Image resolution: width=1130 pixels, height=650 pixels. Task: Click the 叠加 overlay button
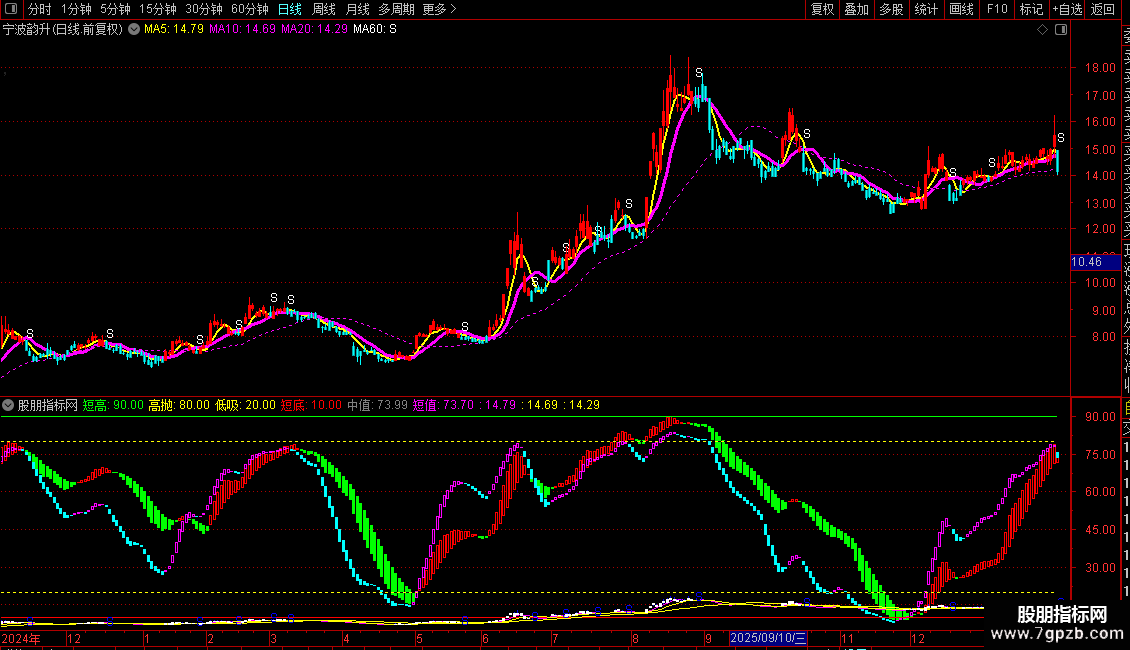pyautogui.click(x=856, y=9)
